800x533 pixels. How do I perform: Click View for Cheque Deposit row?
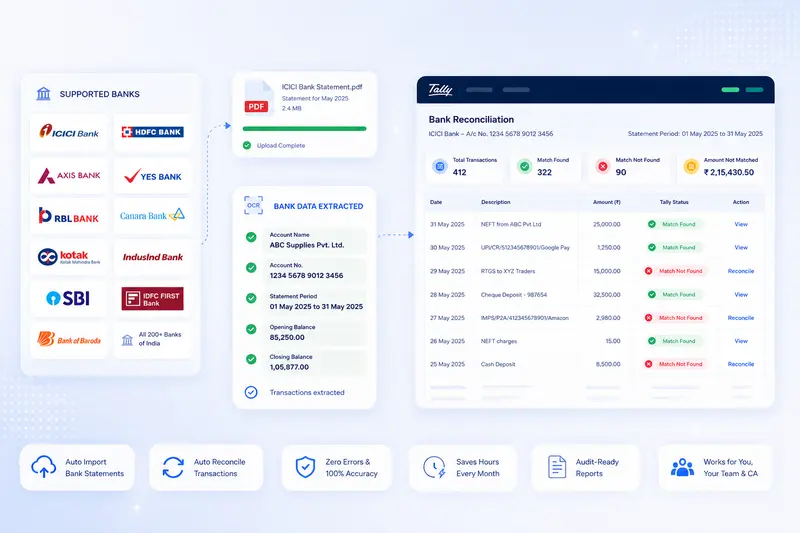(x=741, y=295)
